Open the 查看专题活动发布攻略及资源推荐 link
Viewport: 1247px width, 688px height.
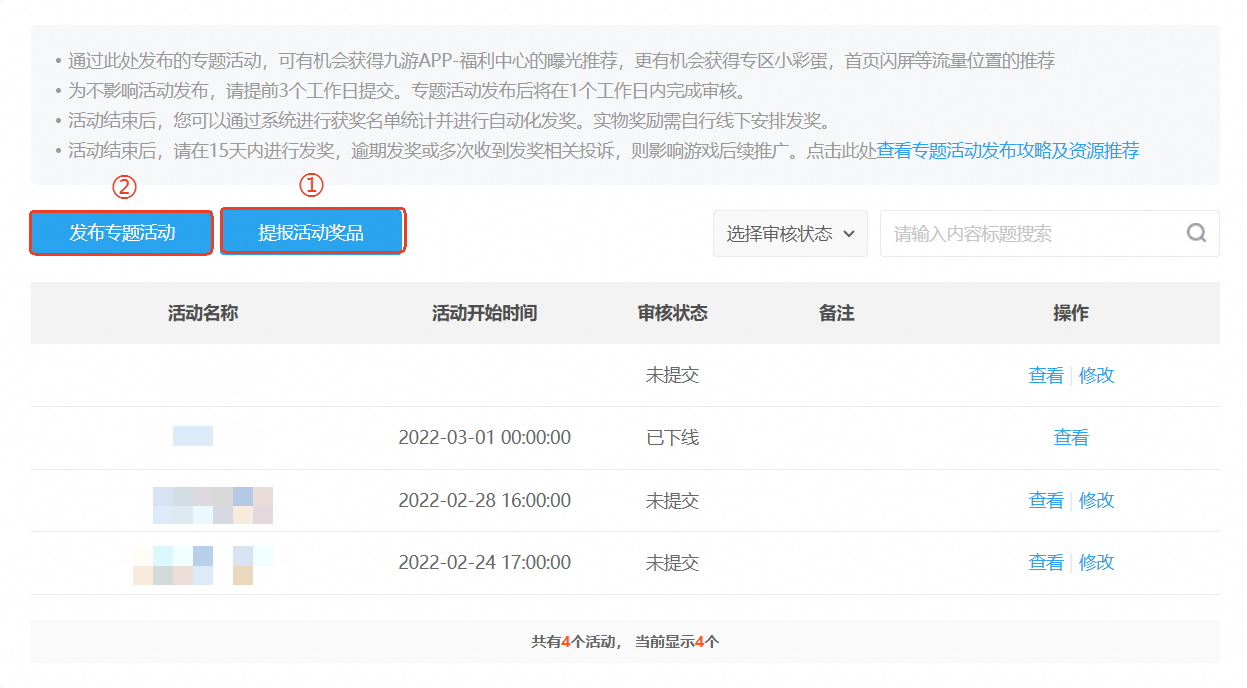pos(1008,151)
